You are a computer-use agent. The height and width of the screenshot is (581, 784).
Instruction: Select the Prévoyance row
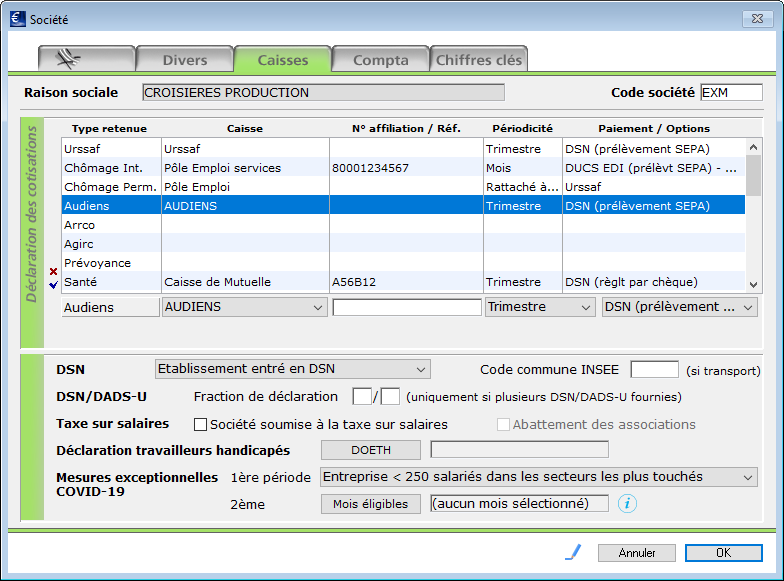[404, 263]
